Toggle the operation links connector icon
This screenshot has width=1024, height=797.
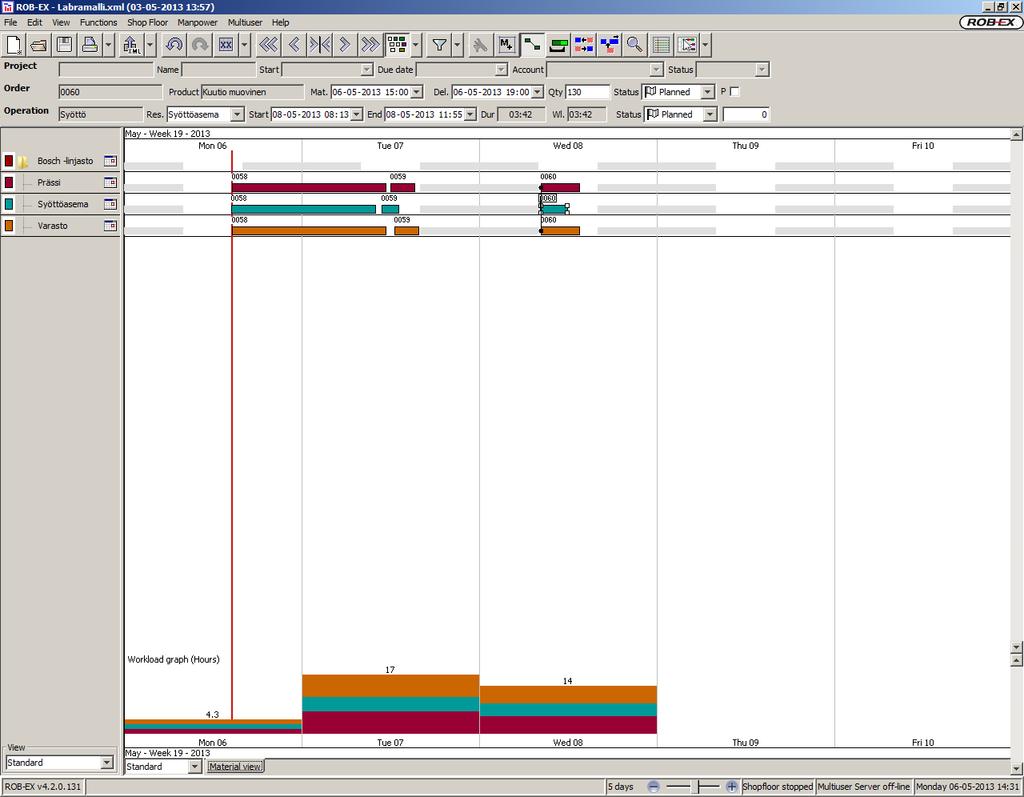532,44
